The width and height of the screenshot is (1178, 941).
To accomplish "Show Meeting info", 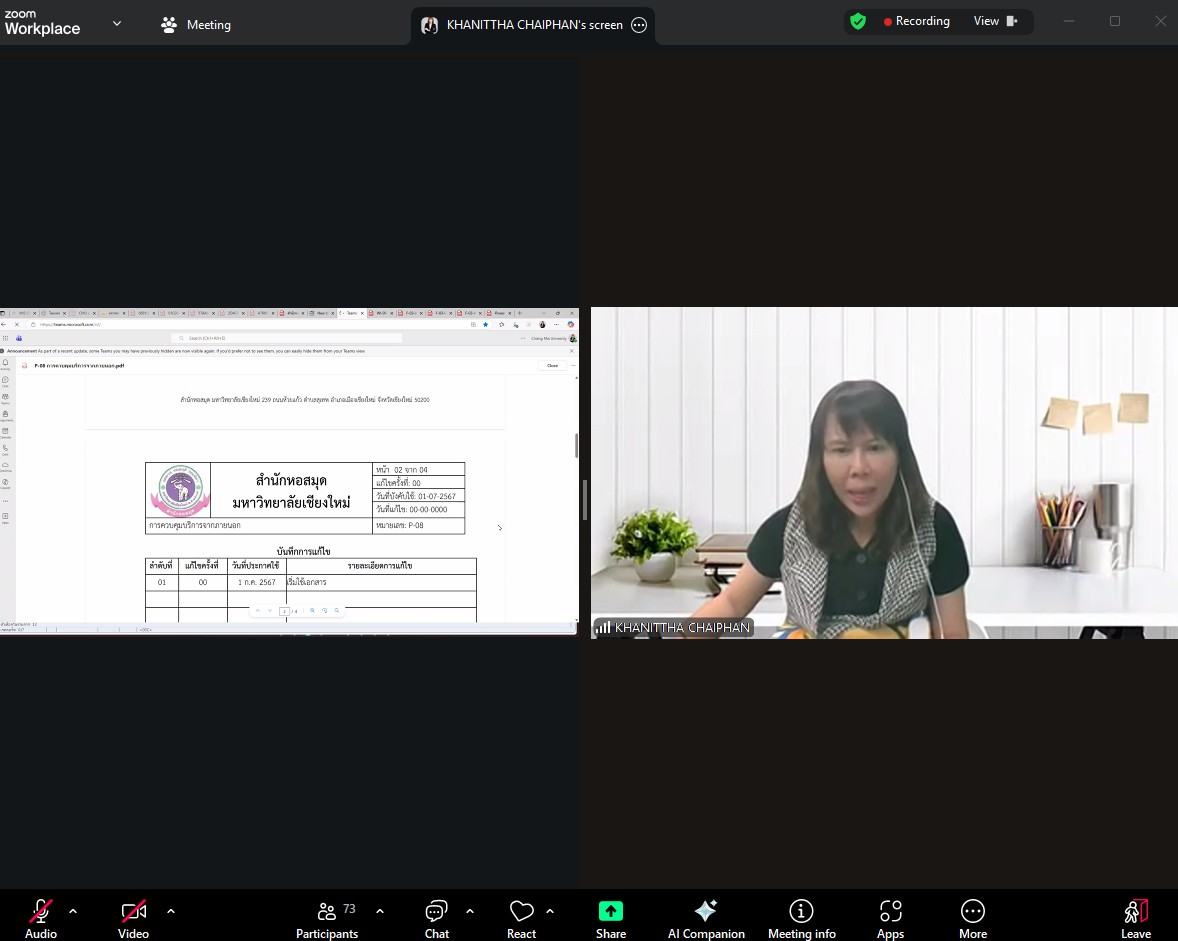I will click(801, 918).
